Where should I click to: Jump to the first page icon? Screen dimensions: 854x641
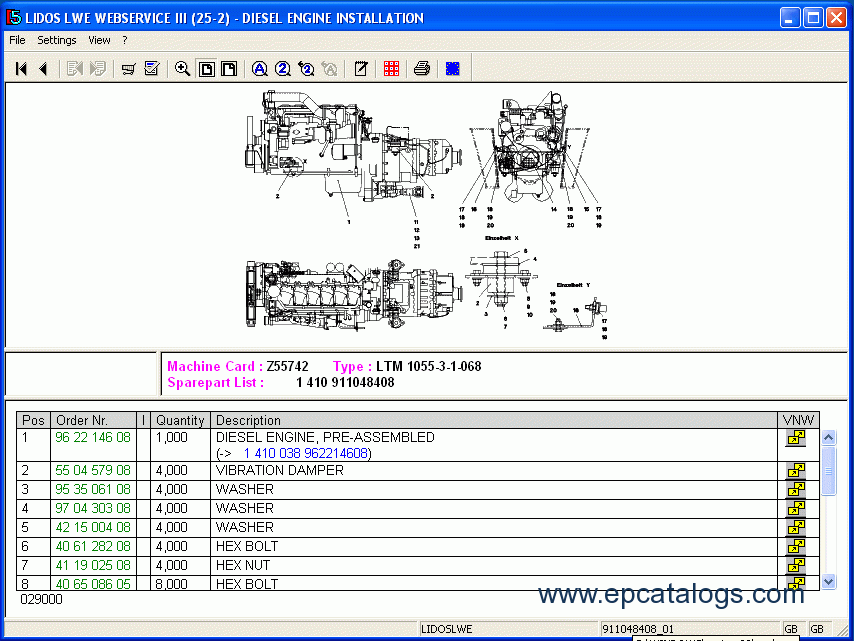pos(21,69)
